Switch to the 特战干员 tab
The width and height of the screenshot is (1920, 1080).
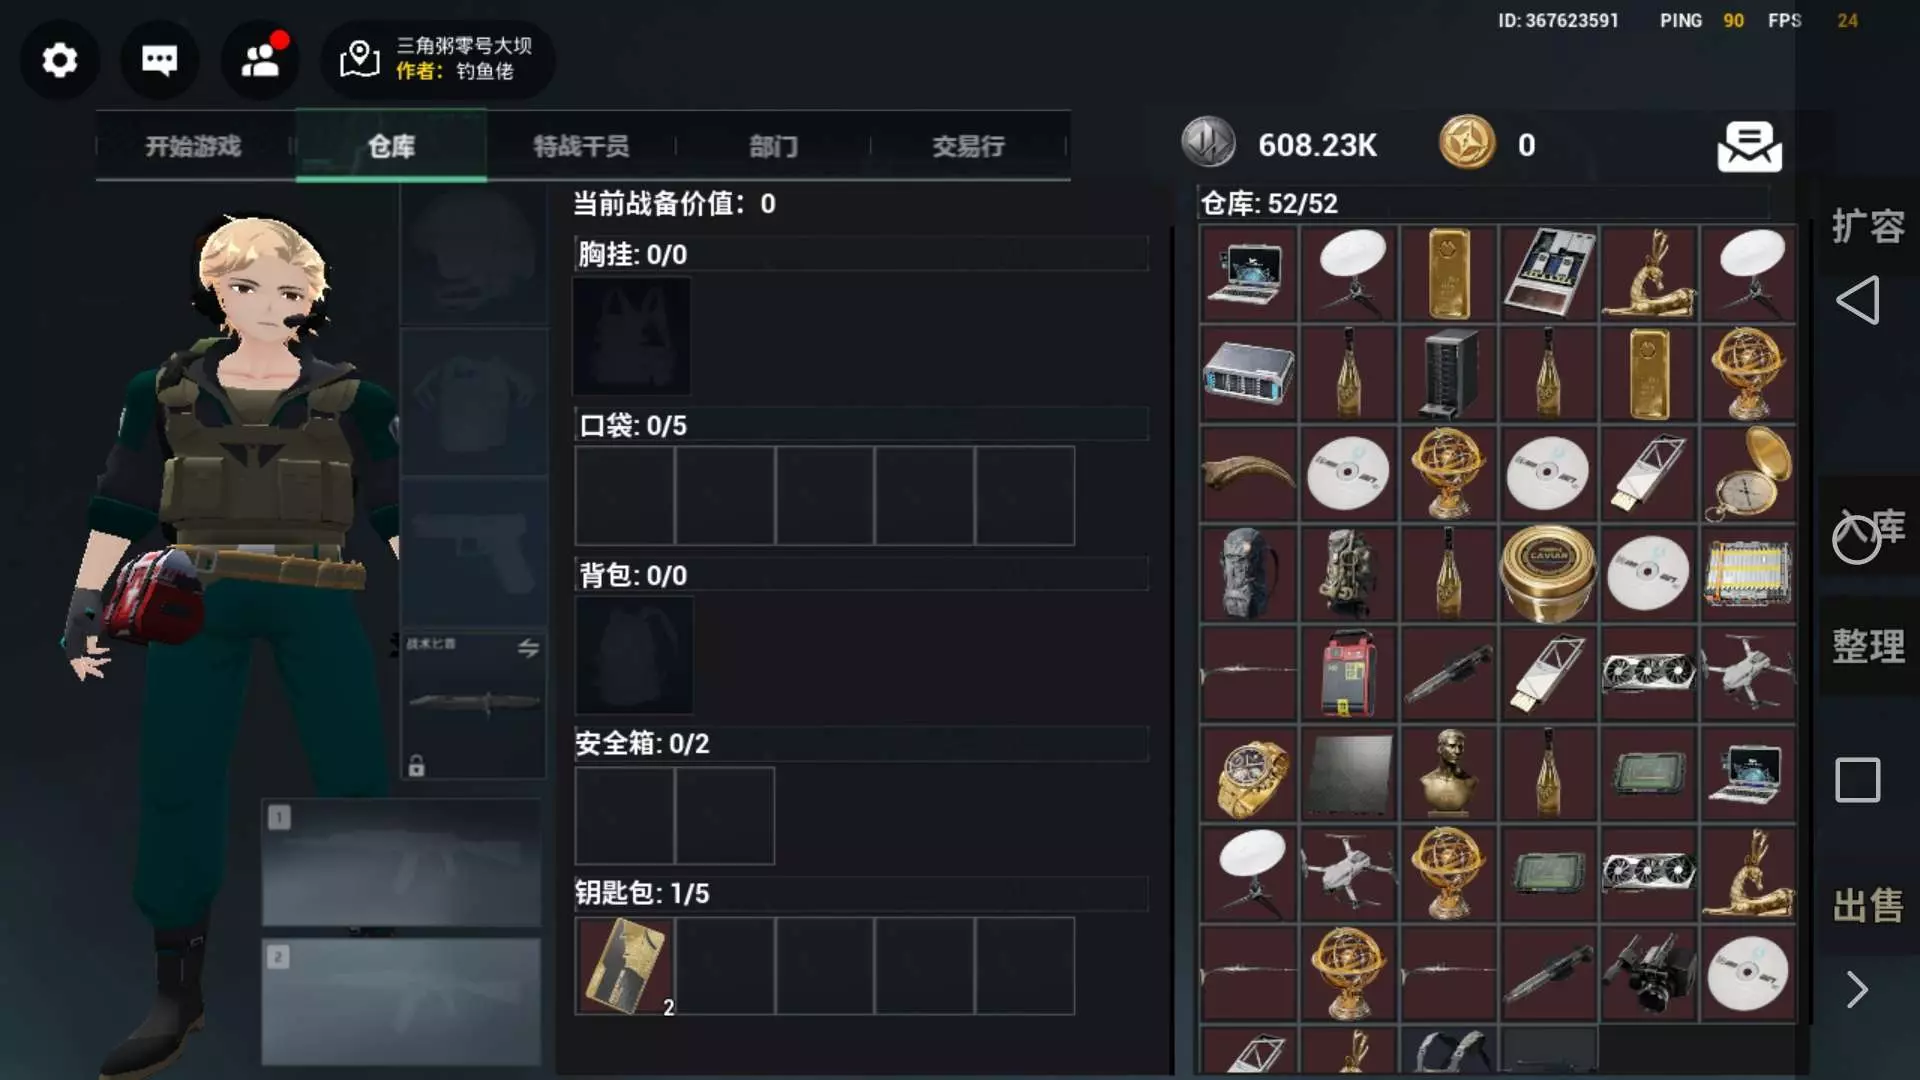point(581,146)
